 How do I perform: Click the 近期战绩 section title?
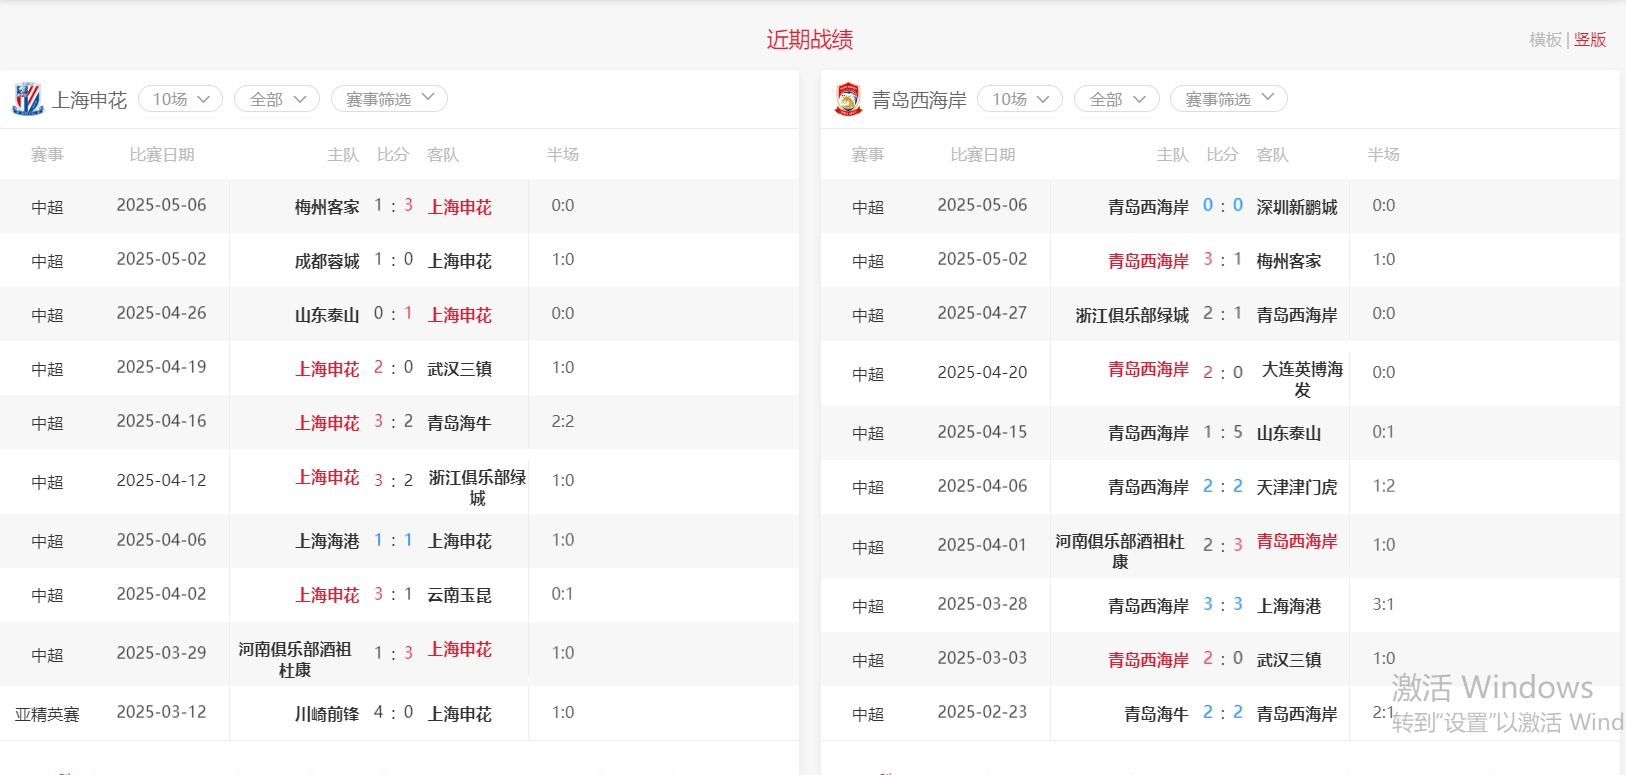[810, 40]
